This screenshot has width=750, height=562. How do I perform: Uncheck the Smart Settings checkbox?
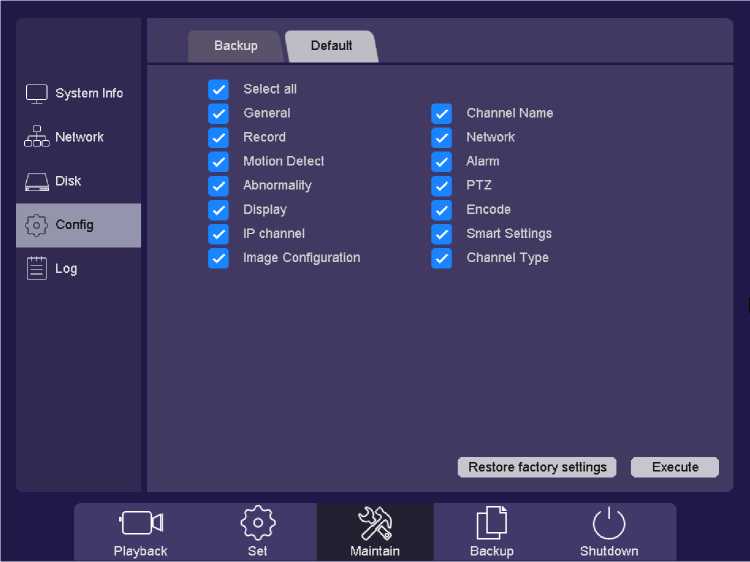[x=442, y=233]
